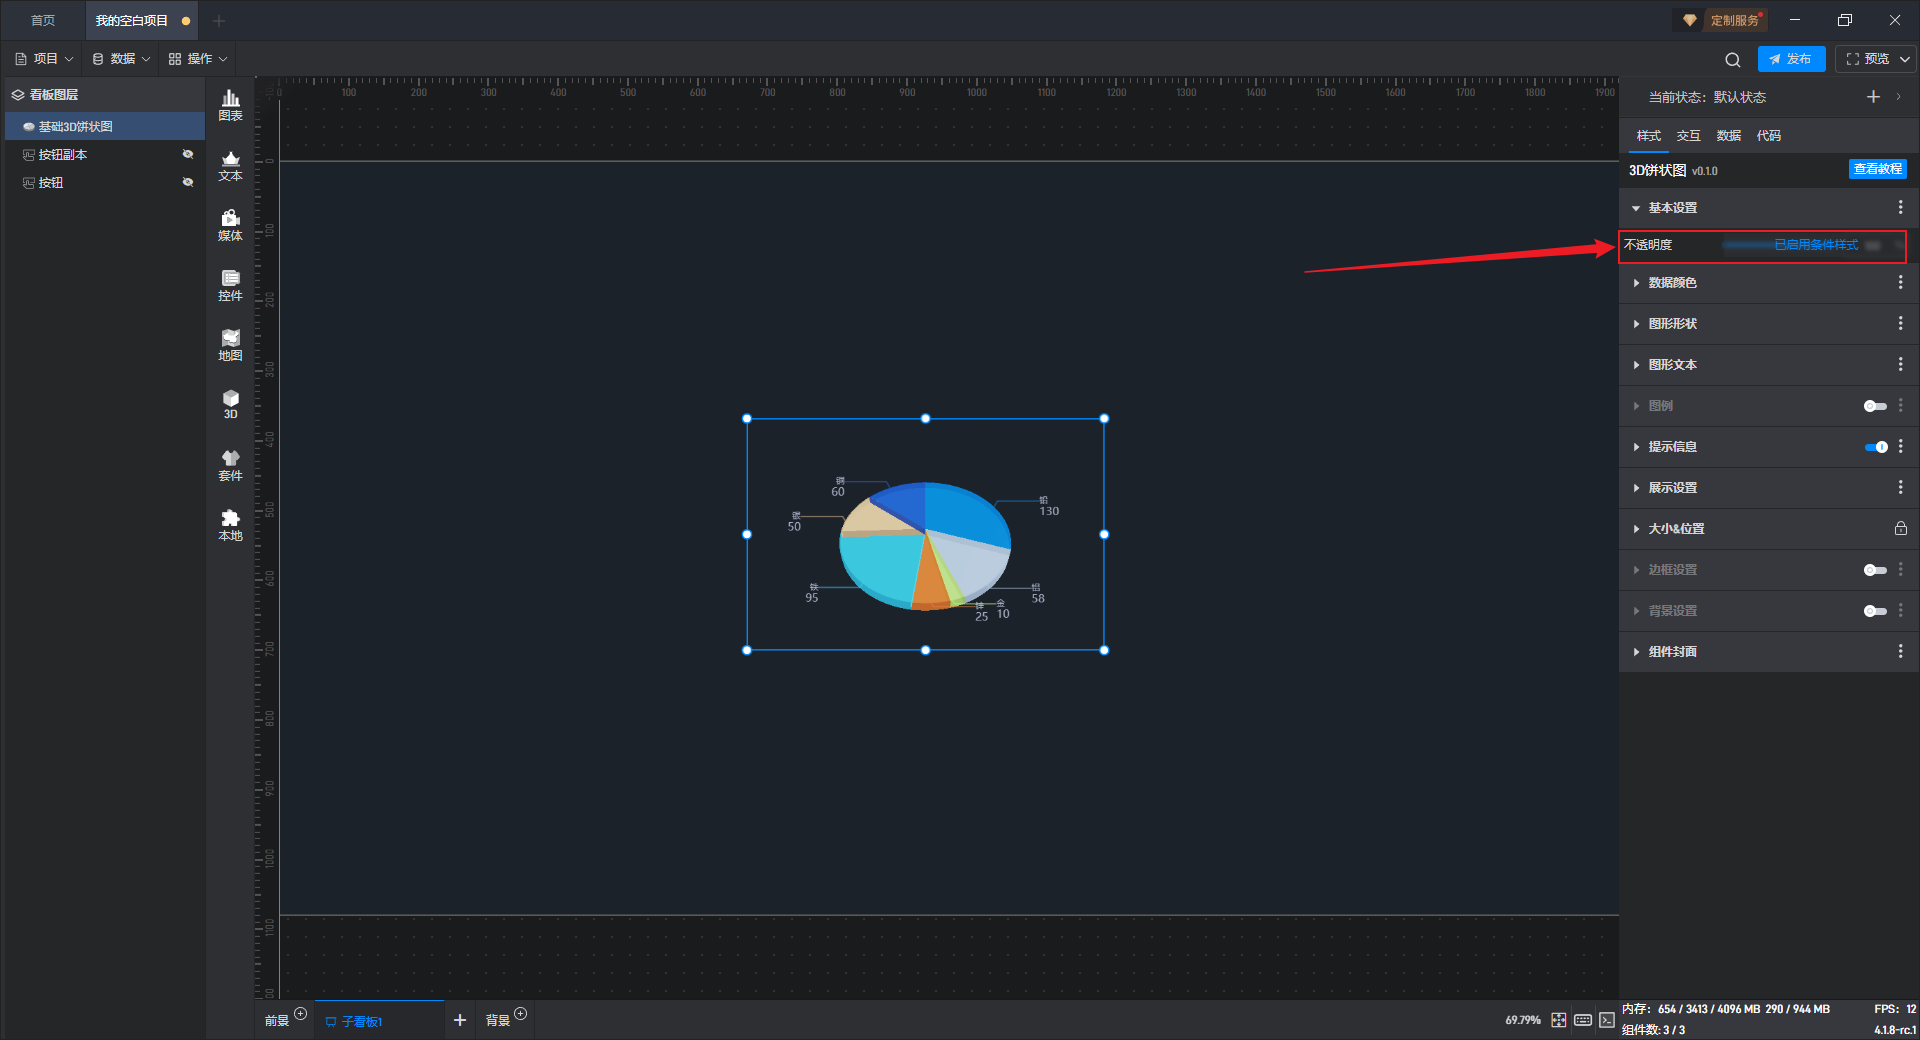The image size is (1920, 1040).
Task: Open the 控件 controls components icon
Action: tap(230, 285)
